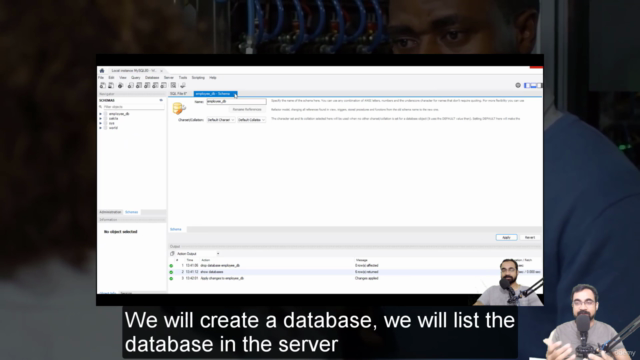Open the Scripting menu
Viewport: 640px width, 360px height.
[198, 78]
